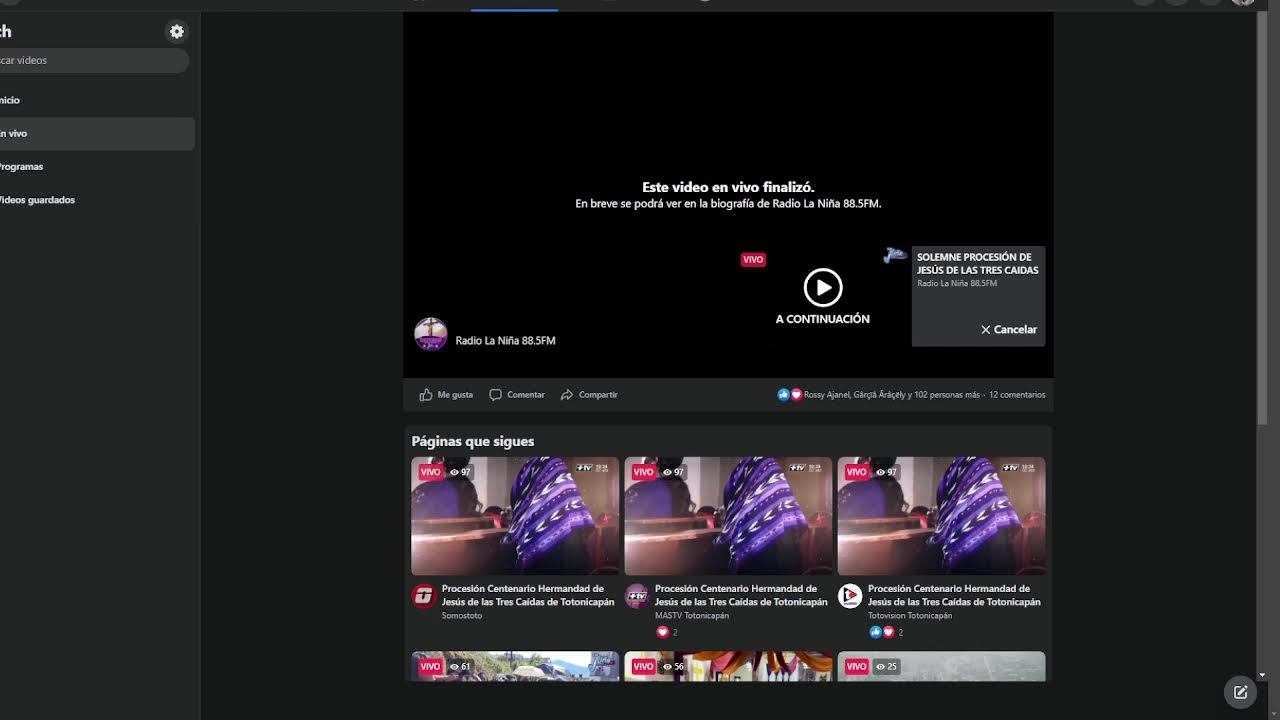1280x720 pixels.
Task: Open the MASTV Totonicapán live video thumbnail
Action: 728,516
